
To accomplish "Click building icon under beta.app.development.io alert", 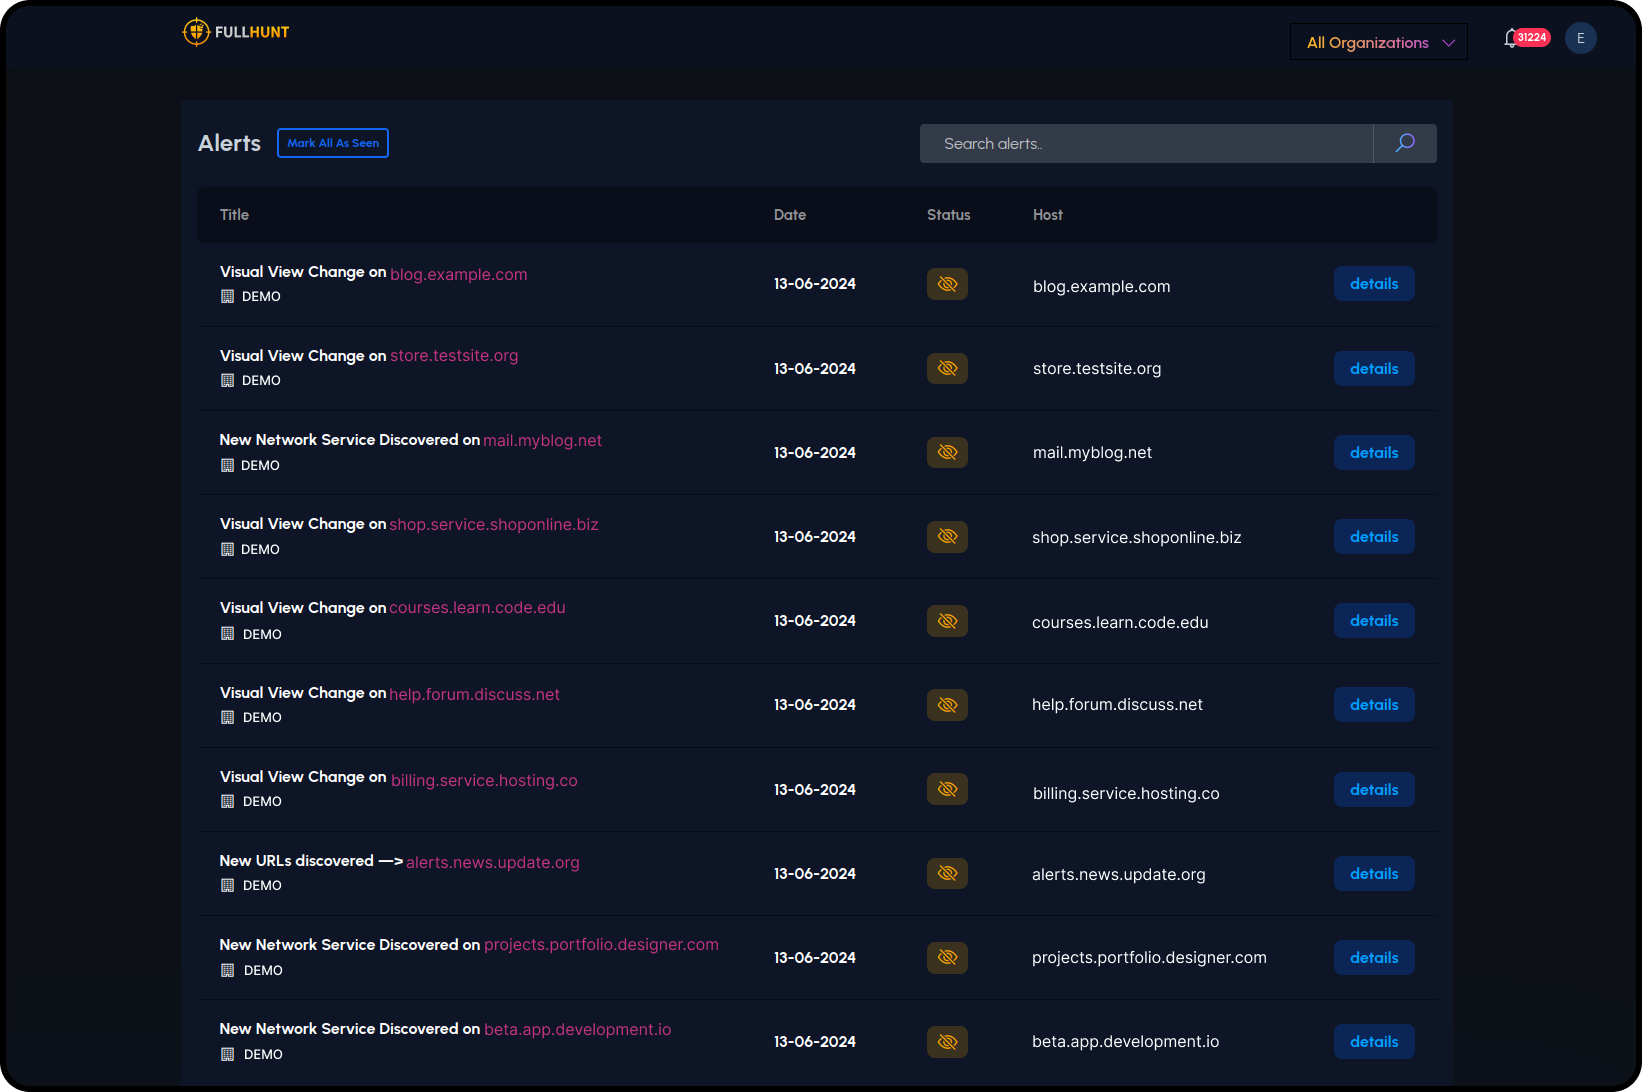I will (x=227, y=1054).
